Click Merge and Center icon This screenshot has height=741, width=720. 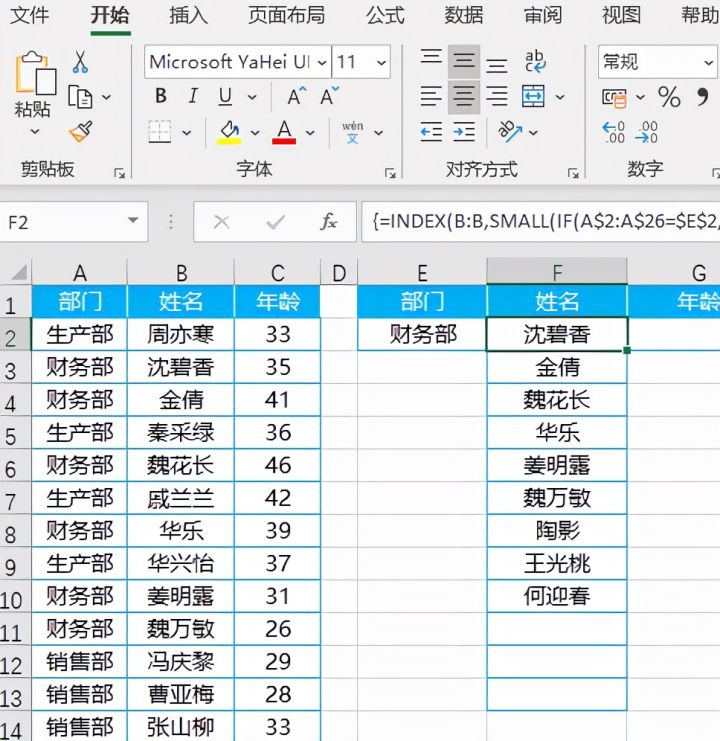pyautogui.click(x=533, y=96)
